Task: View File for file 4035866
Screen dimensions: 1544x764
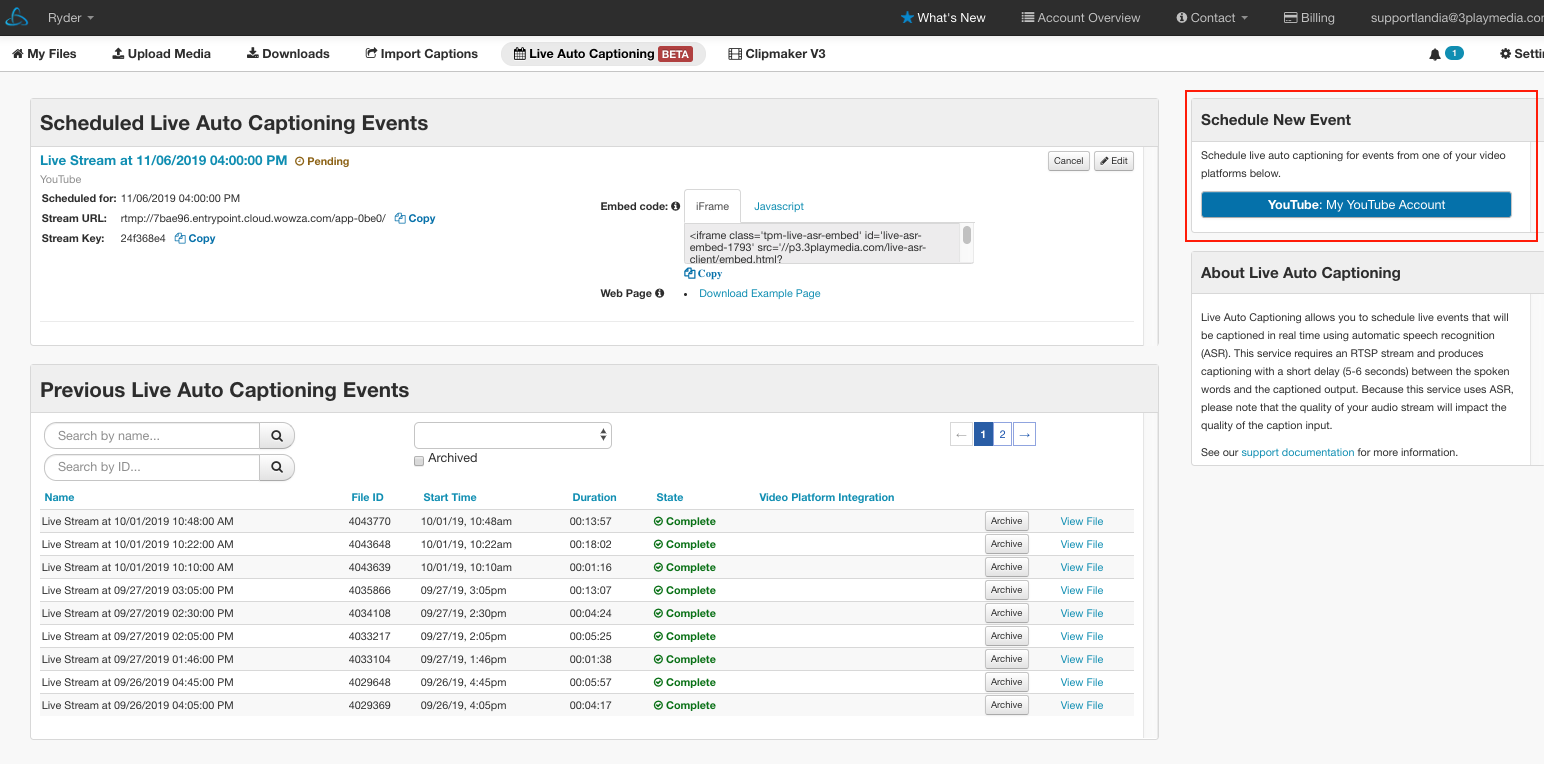Action: 1081,591
